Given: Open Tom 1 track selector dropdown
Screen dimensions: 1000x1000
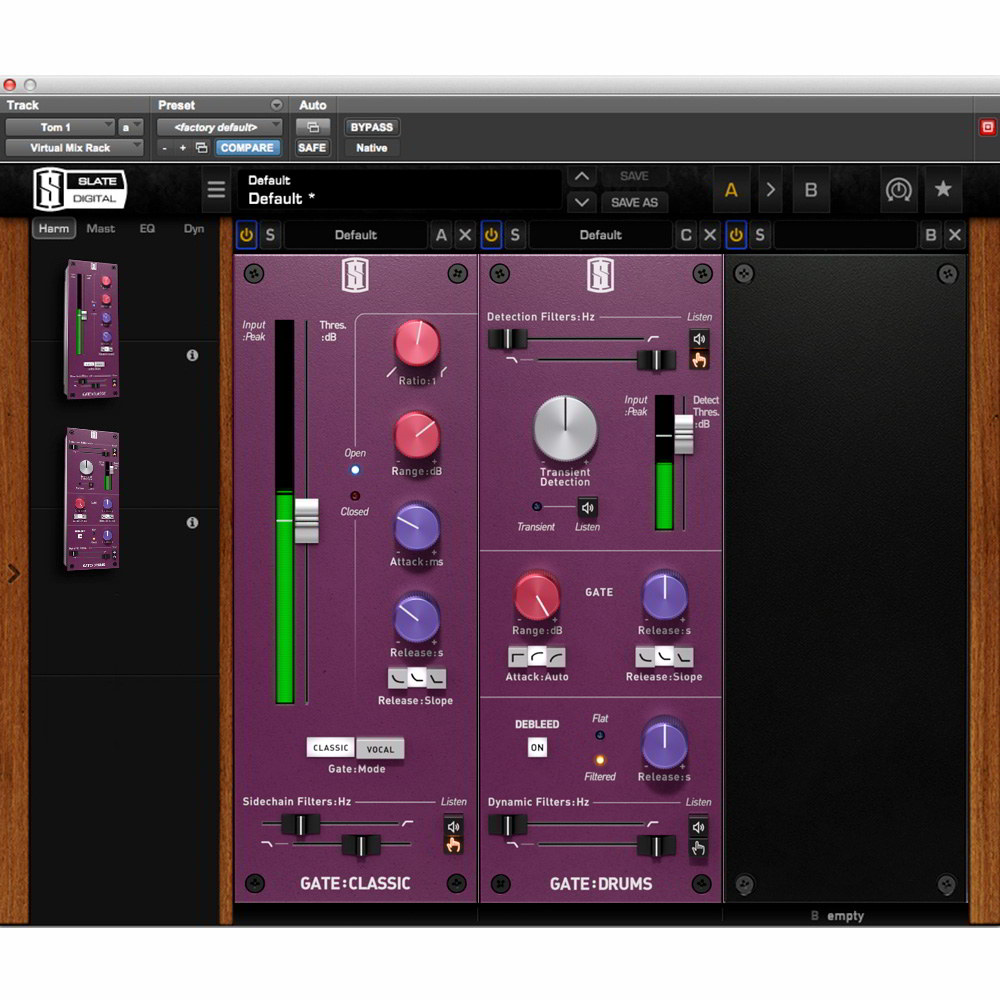Looking at the screenshot, I should click(59, 127).
